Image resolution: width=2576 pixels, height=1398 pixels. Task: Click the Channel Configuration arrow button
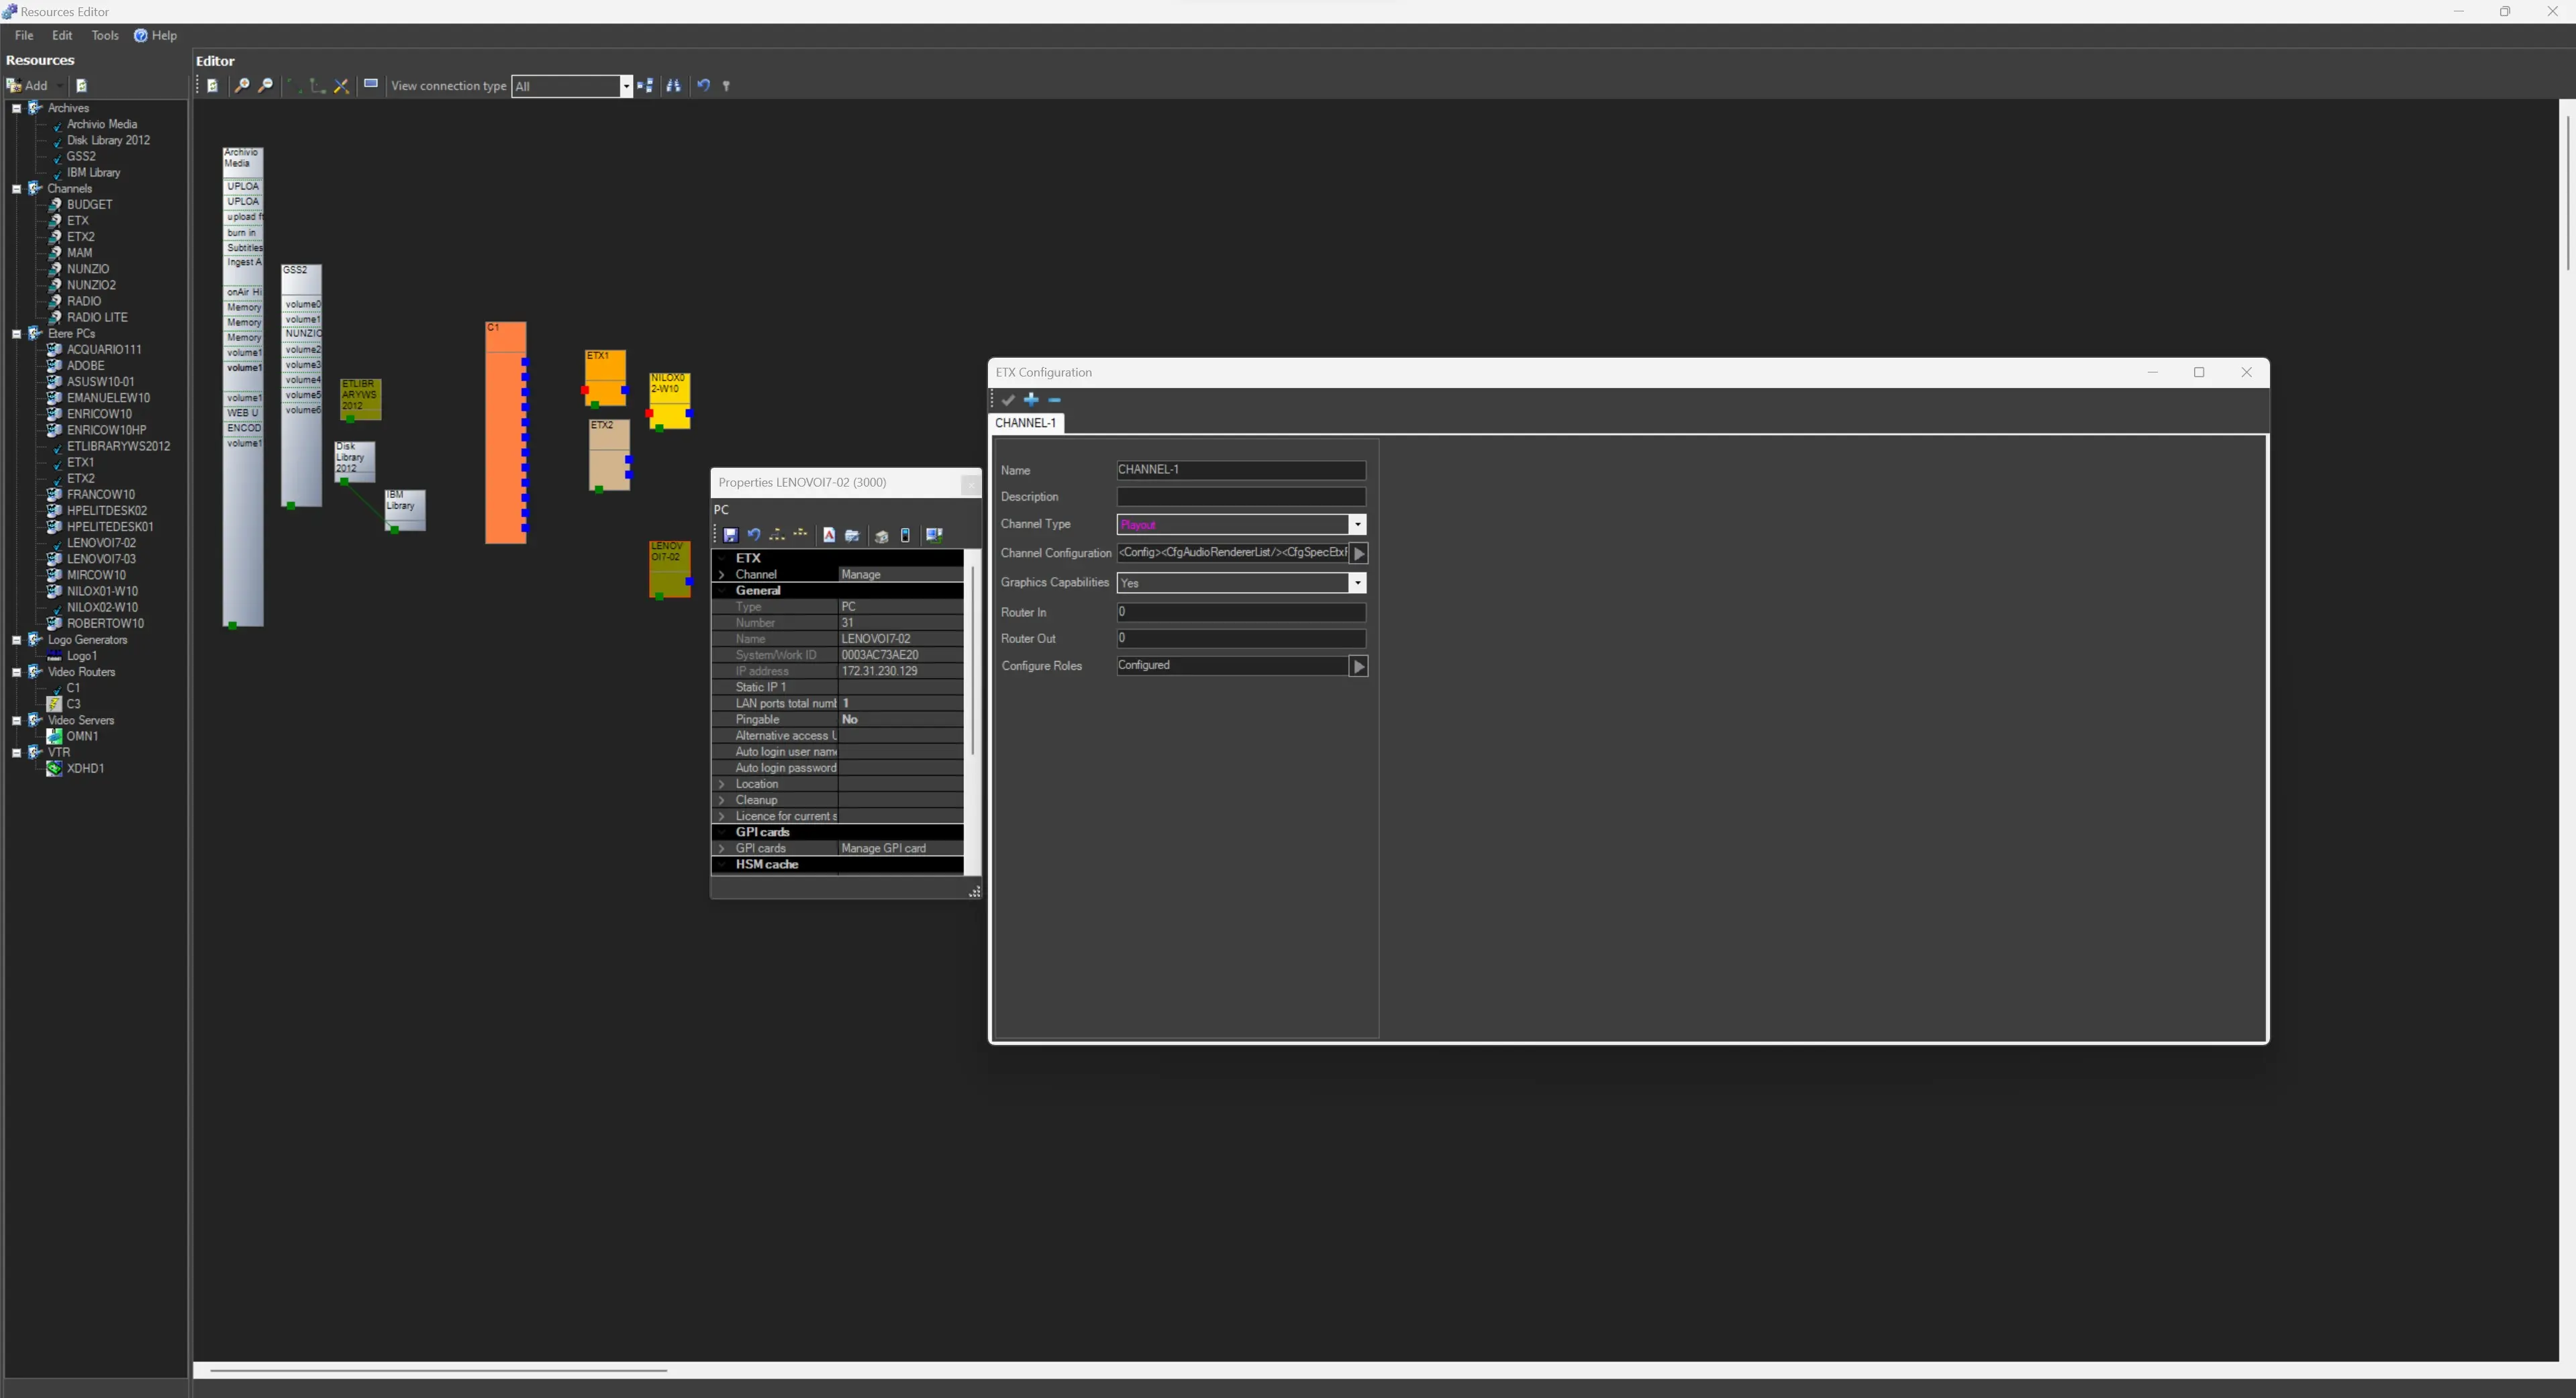(x=1358, y=553)
